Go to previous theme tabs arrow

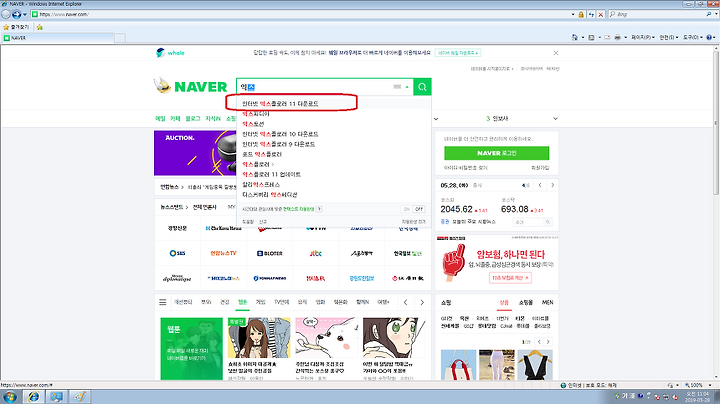click(405, 302)
